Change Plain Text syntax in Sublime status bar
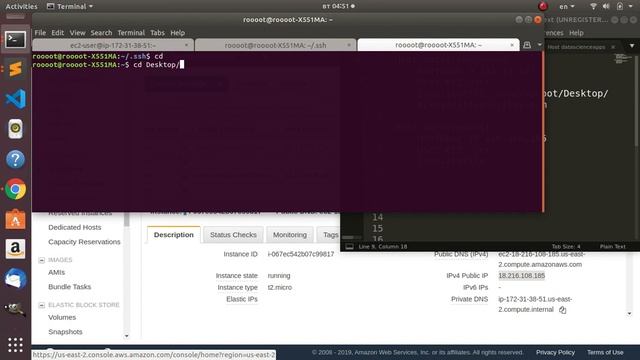 tap(612, 247)
